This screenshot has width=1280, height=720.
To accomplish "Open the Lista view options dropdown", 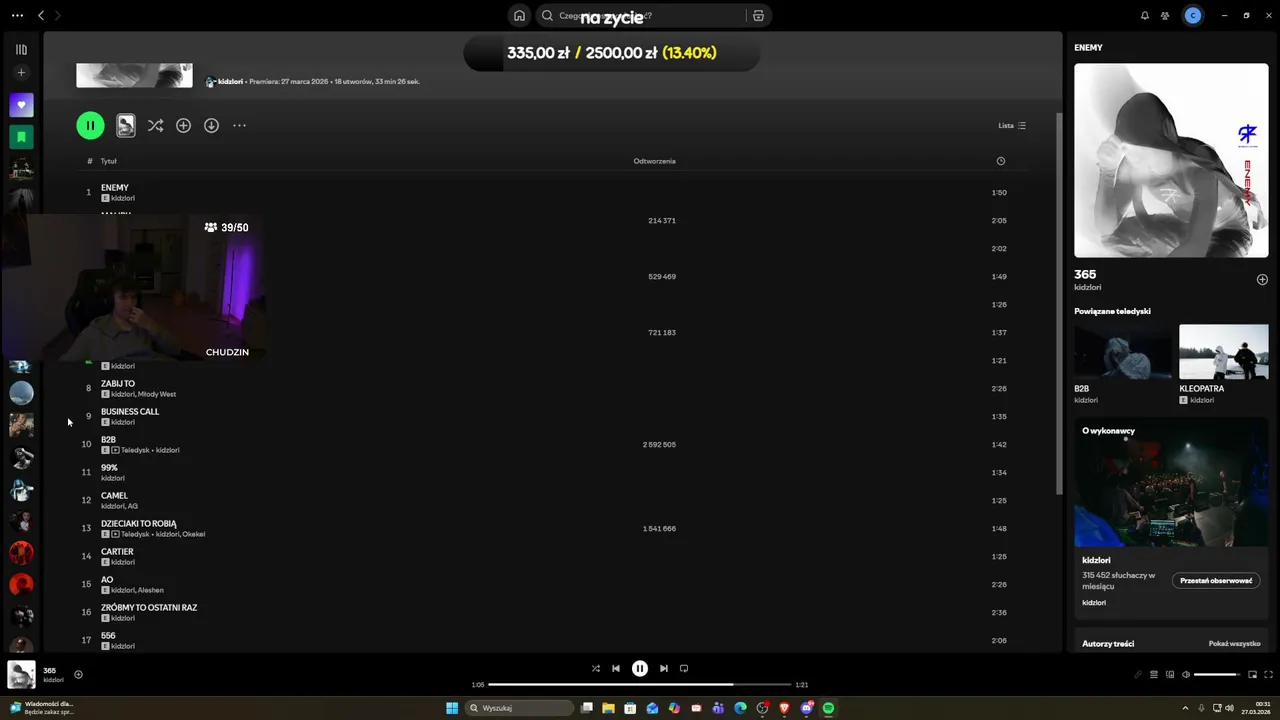I will coord(1012,126).
